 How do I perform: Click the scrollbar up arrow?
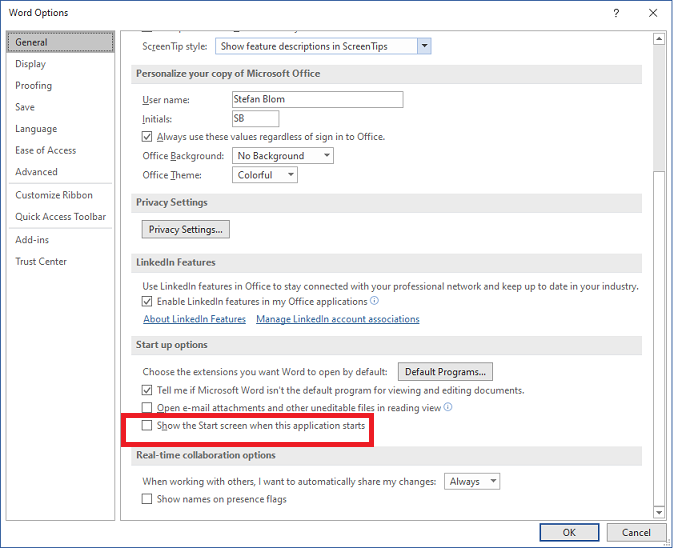point(659,39)
